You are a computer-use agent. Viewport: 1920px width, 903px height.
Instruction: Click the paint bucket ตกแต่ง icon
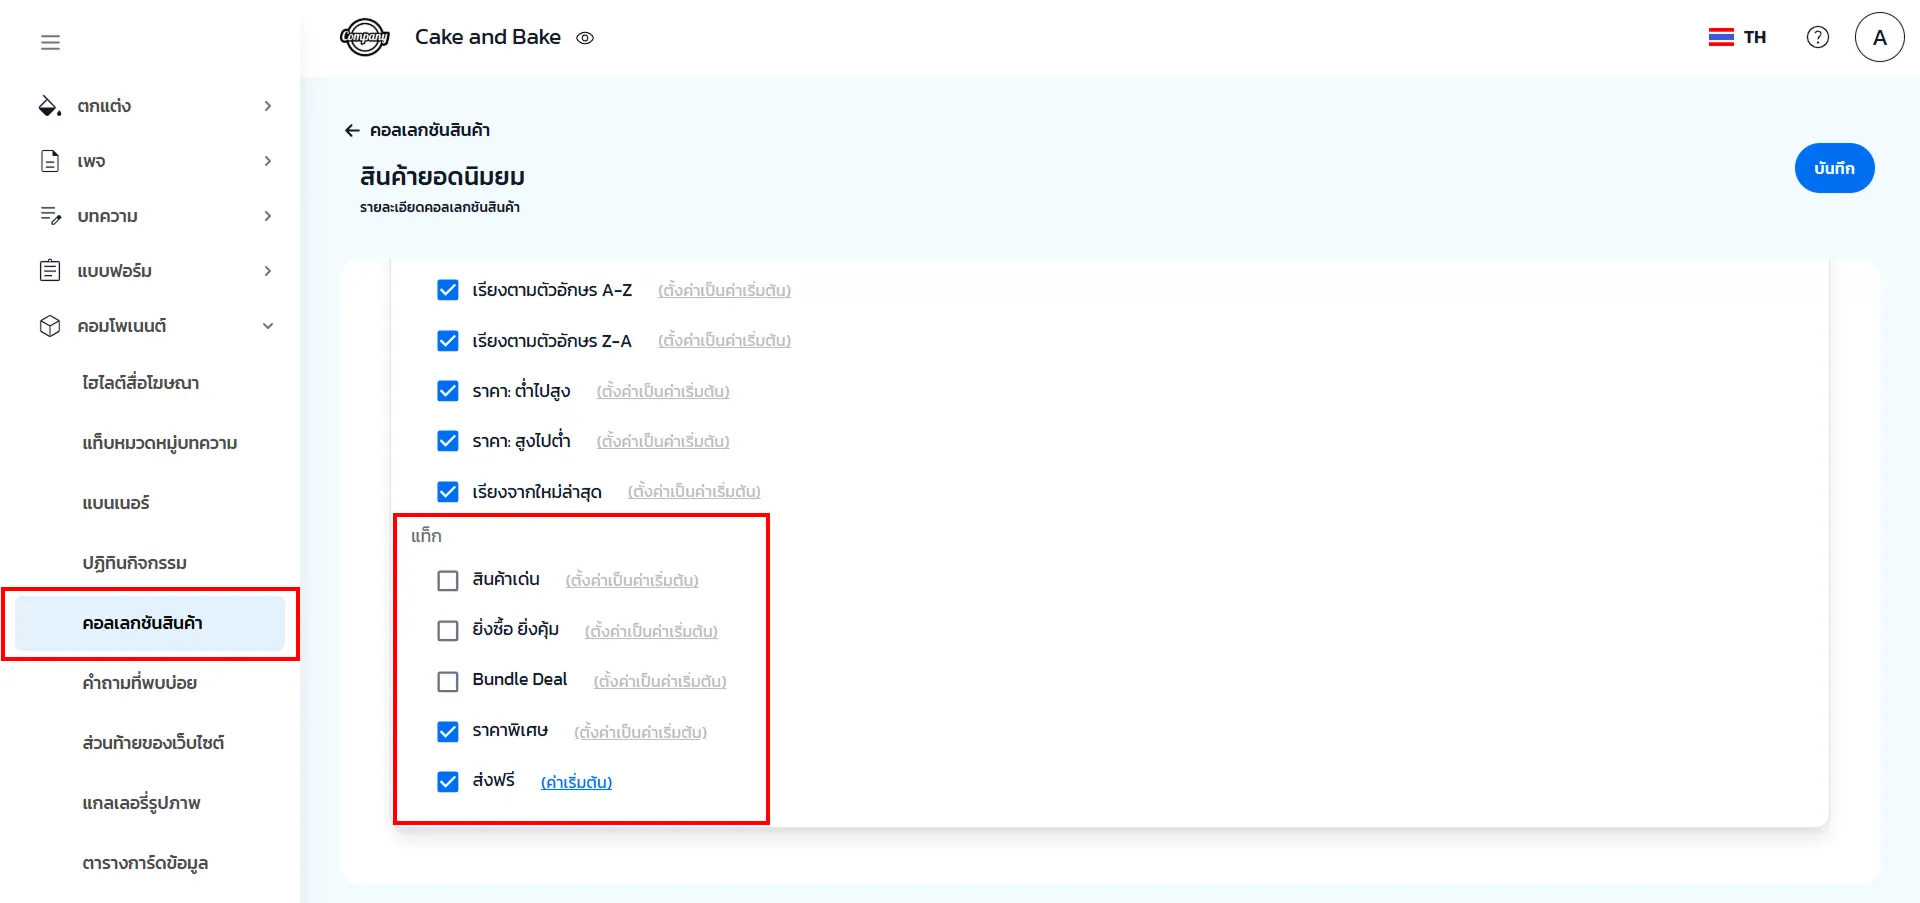(x=49, y=106)
